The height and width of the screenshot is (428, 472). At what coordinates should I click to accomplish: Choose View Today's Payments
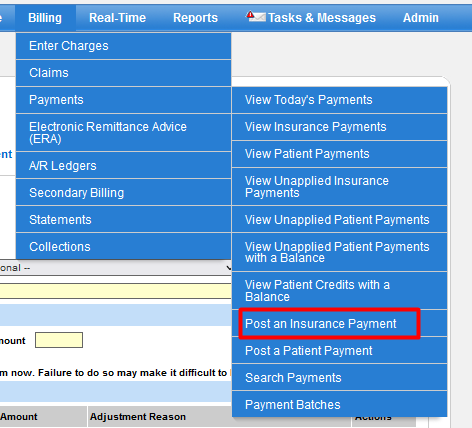point(339,100)
